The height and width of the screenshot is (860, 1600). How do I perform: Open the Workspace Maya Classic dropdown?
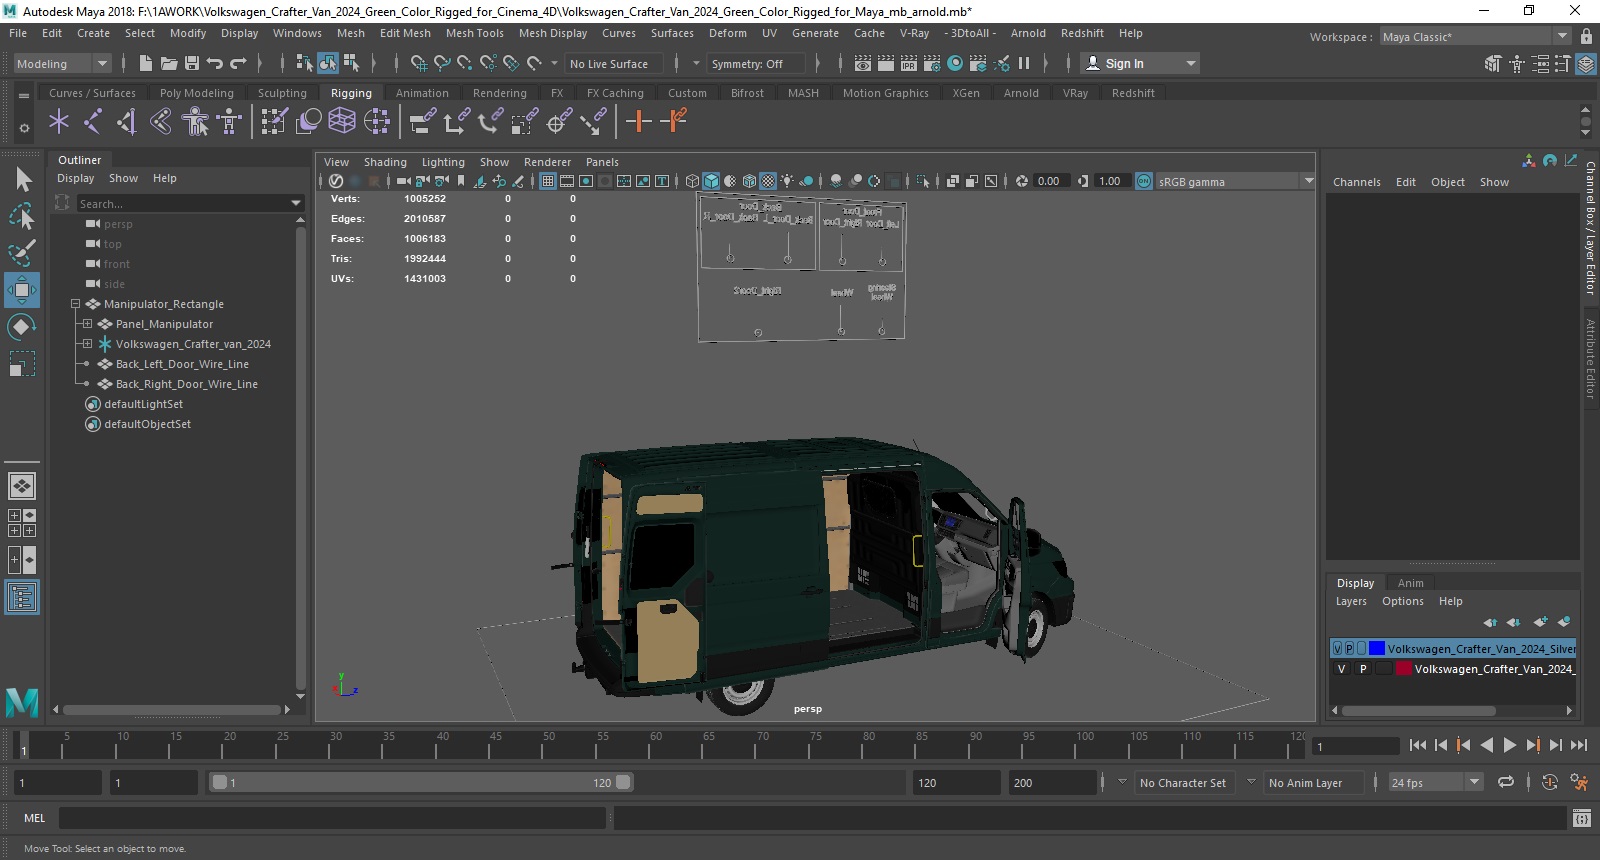(1476, 36)
